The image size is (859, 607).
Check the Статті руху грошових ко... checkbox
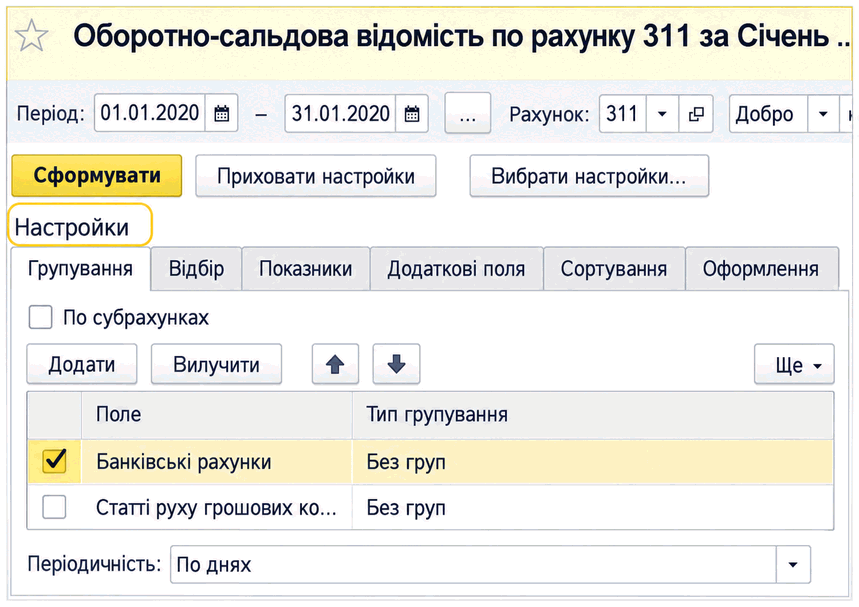54,507
